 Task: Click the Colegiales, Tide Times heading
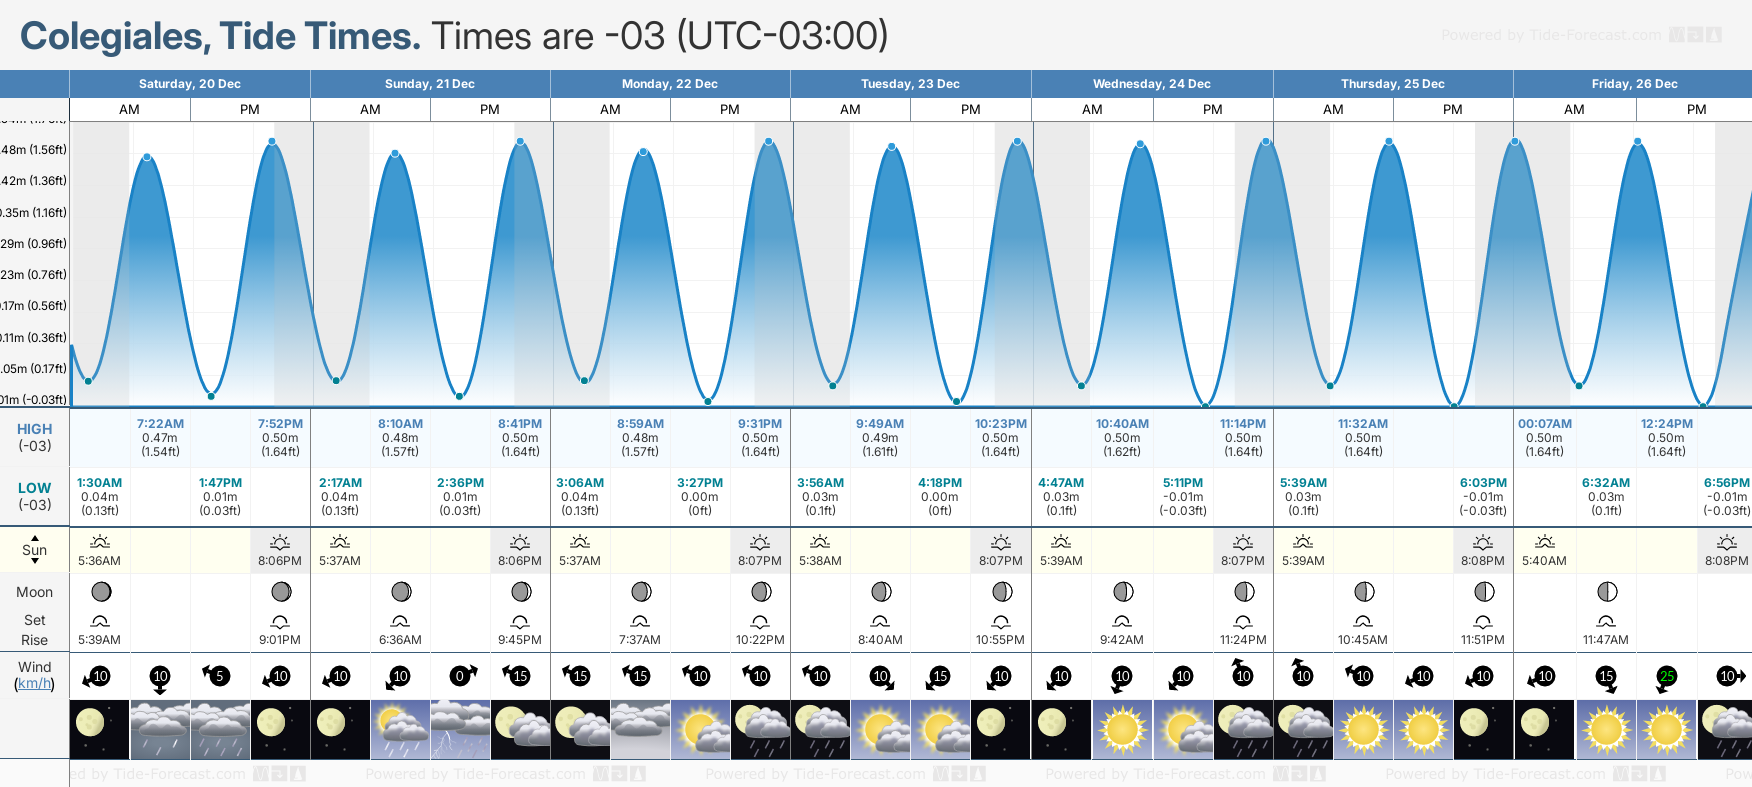click(220, 37)
